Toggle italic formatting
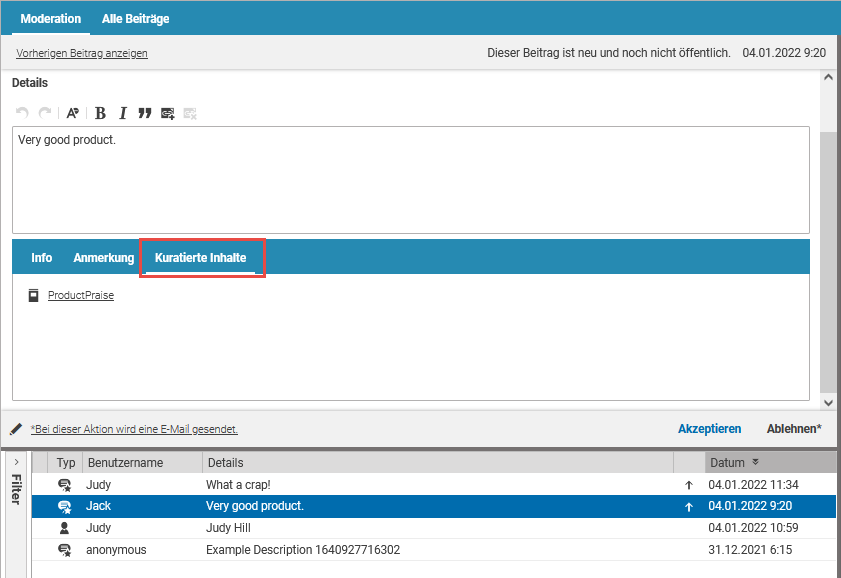The image size is (841, 578). 123,113
